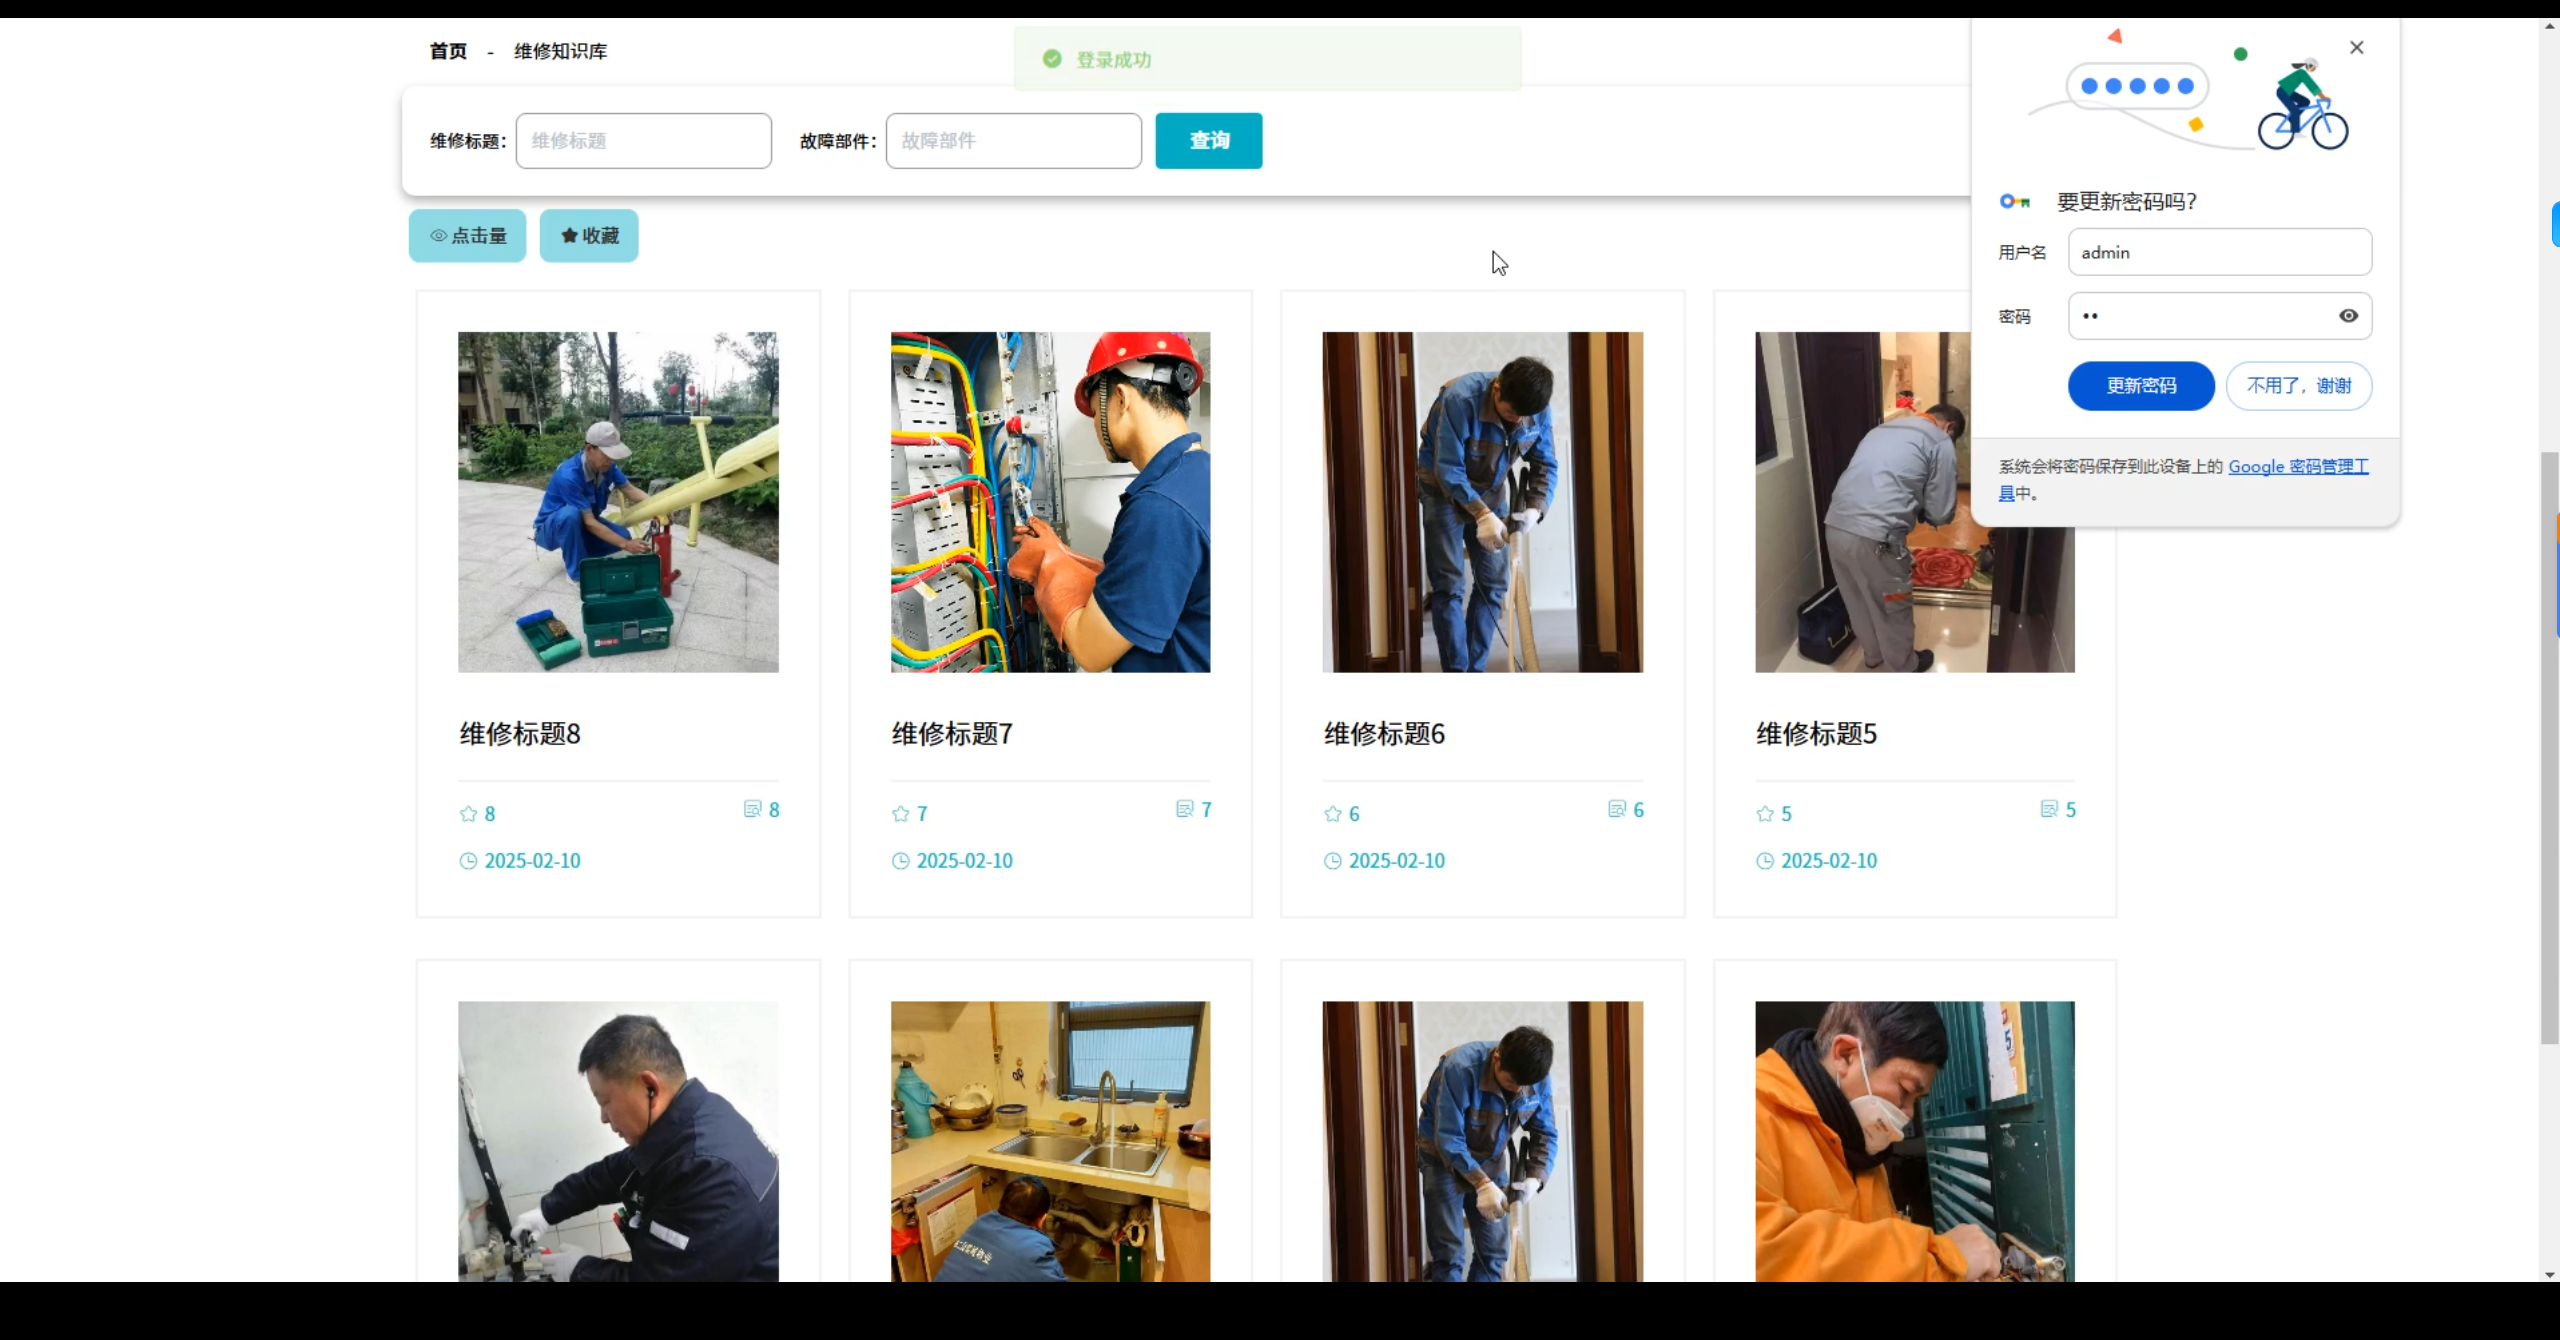Click the clock icon on 维修标题6 card
The height and width of the screenshot is (1340, 2560).
point(1332,861)
